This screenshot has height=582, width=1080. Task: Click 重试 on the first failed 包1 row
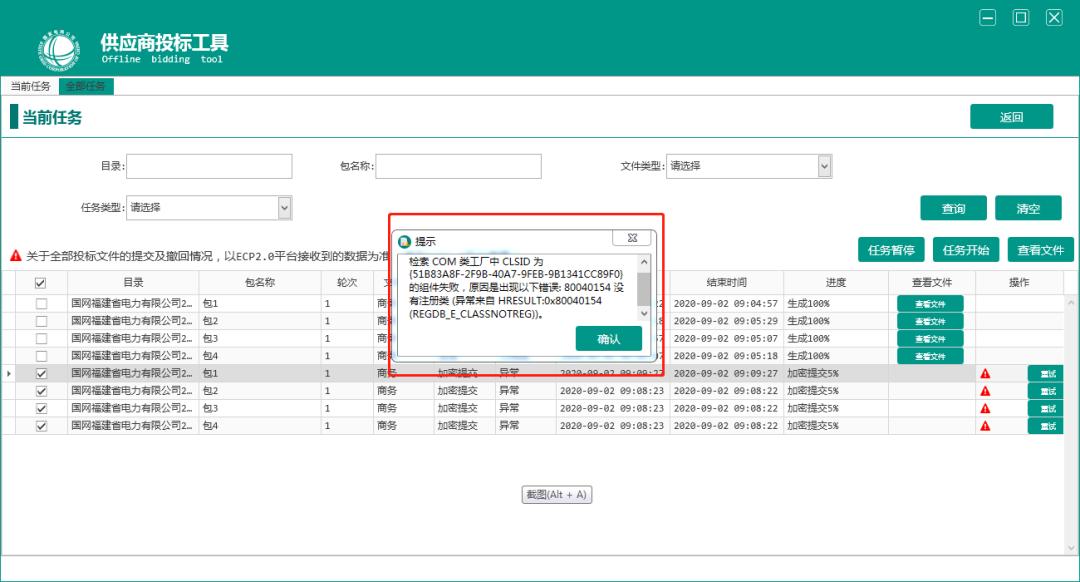point(1046,373)
